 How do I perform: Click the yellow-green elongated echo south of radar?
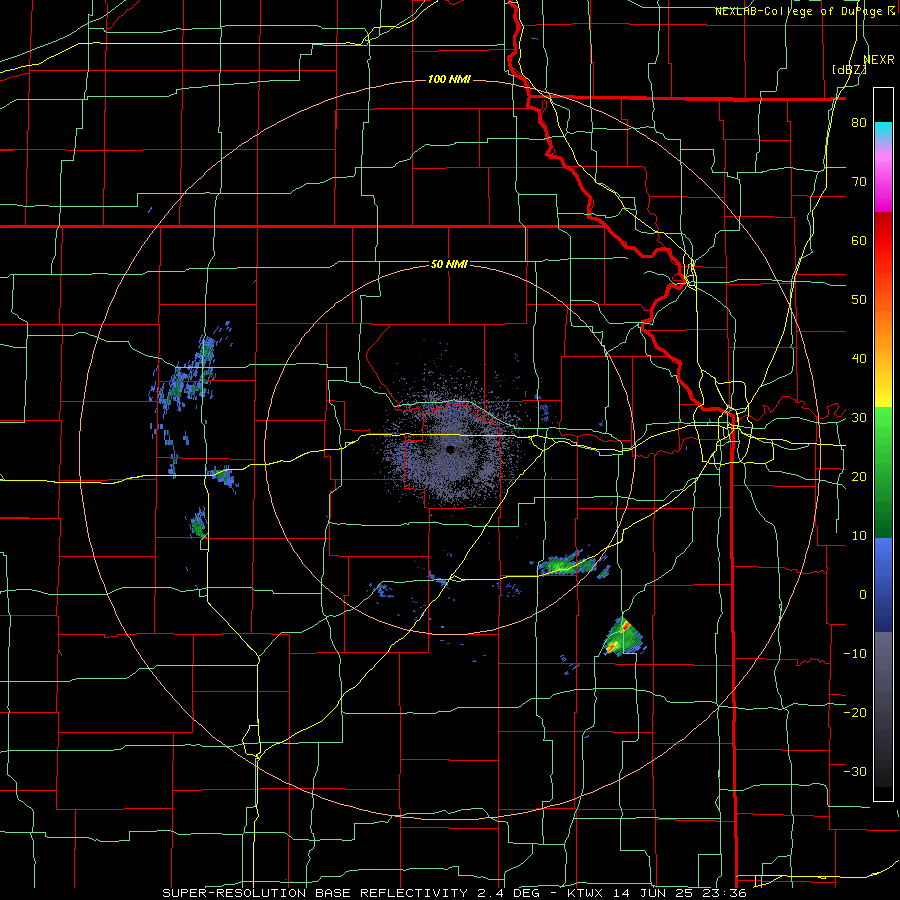coord(568,565)
